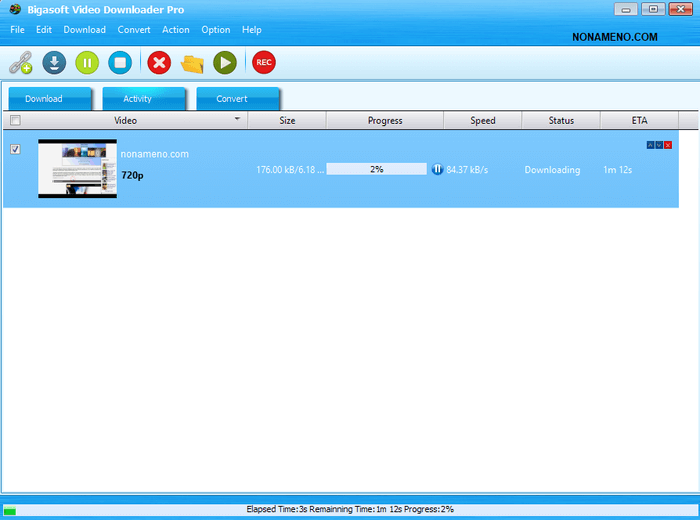The image size is (700, 520).
Task: Open the Option menu
Action: tap(215, 30)
